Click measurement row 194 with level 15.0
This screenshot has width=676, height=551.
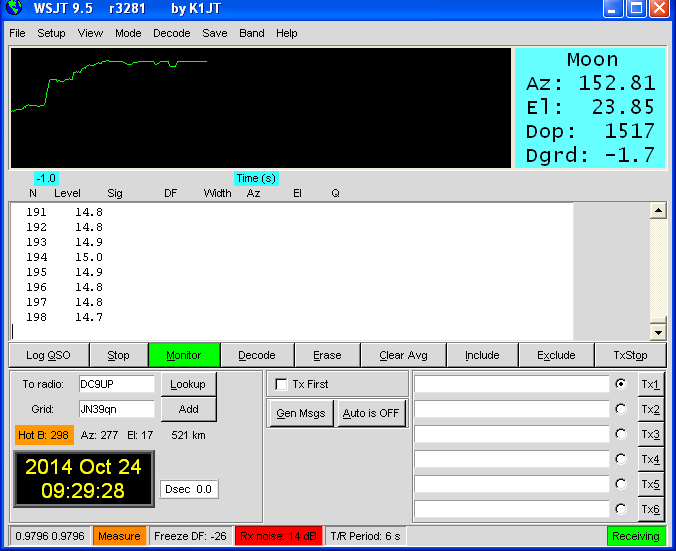click(65, 257)
